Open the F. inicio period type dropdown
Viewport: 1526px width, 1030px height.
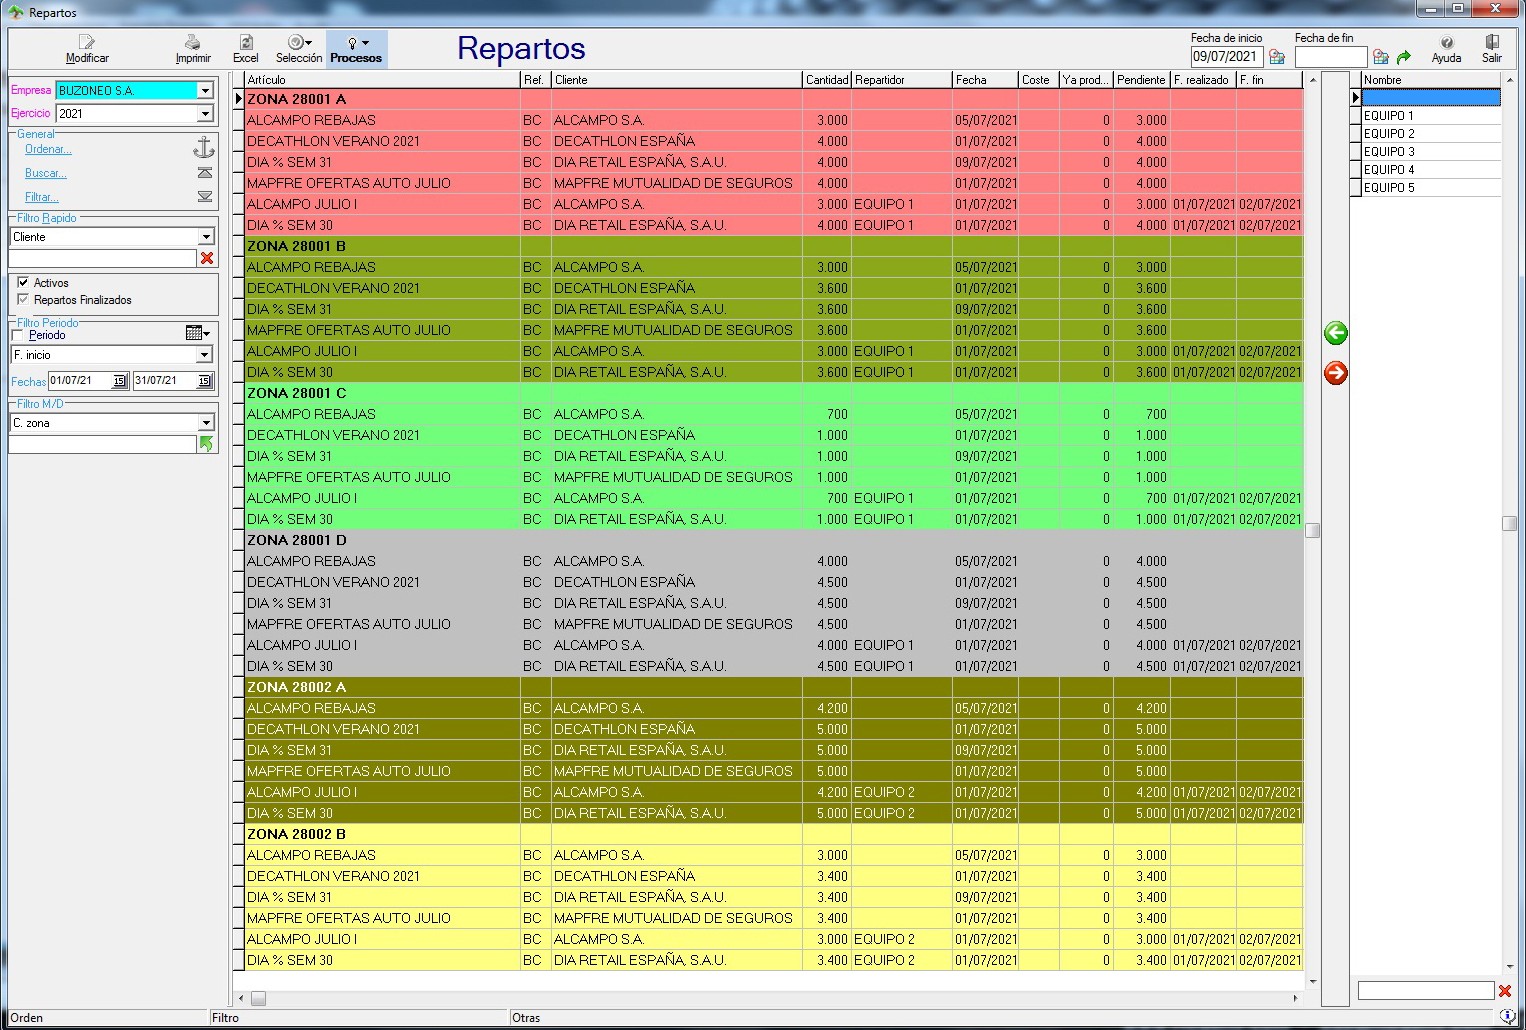coord(204,355)
